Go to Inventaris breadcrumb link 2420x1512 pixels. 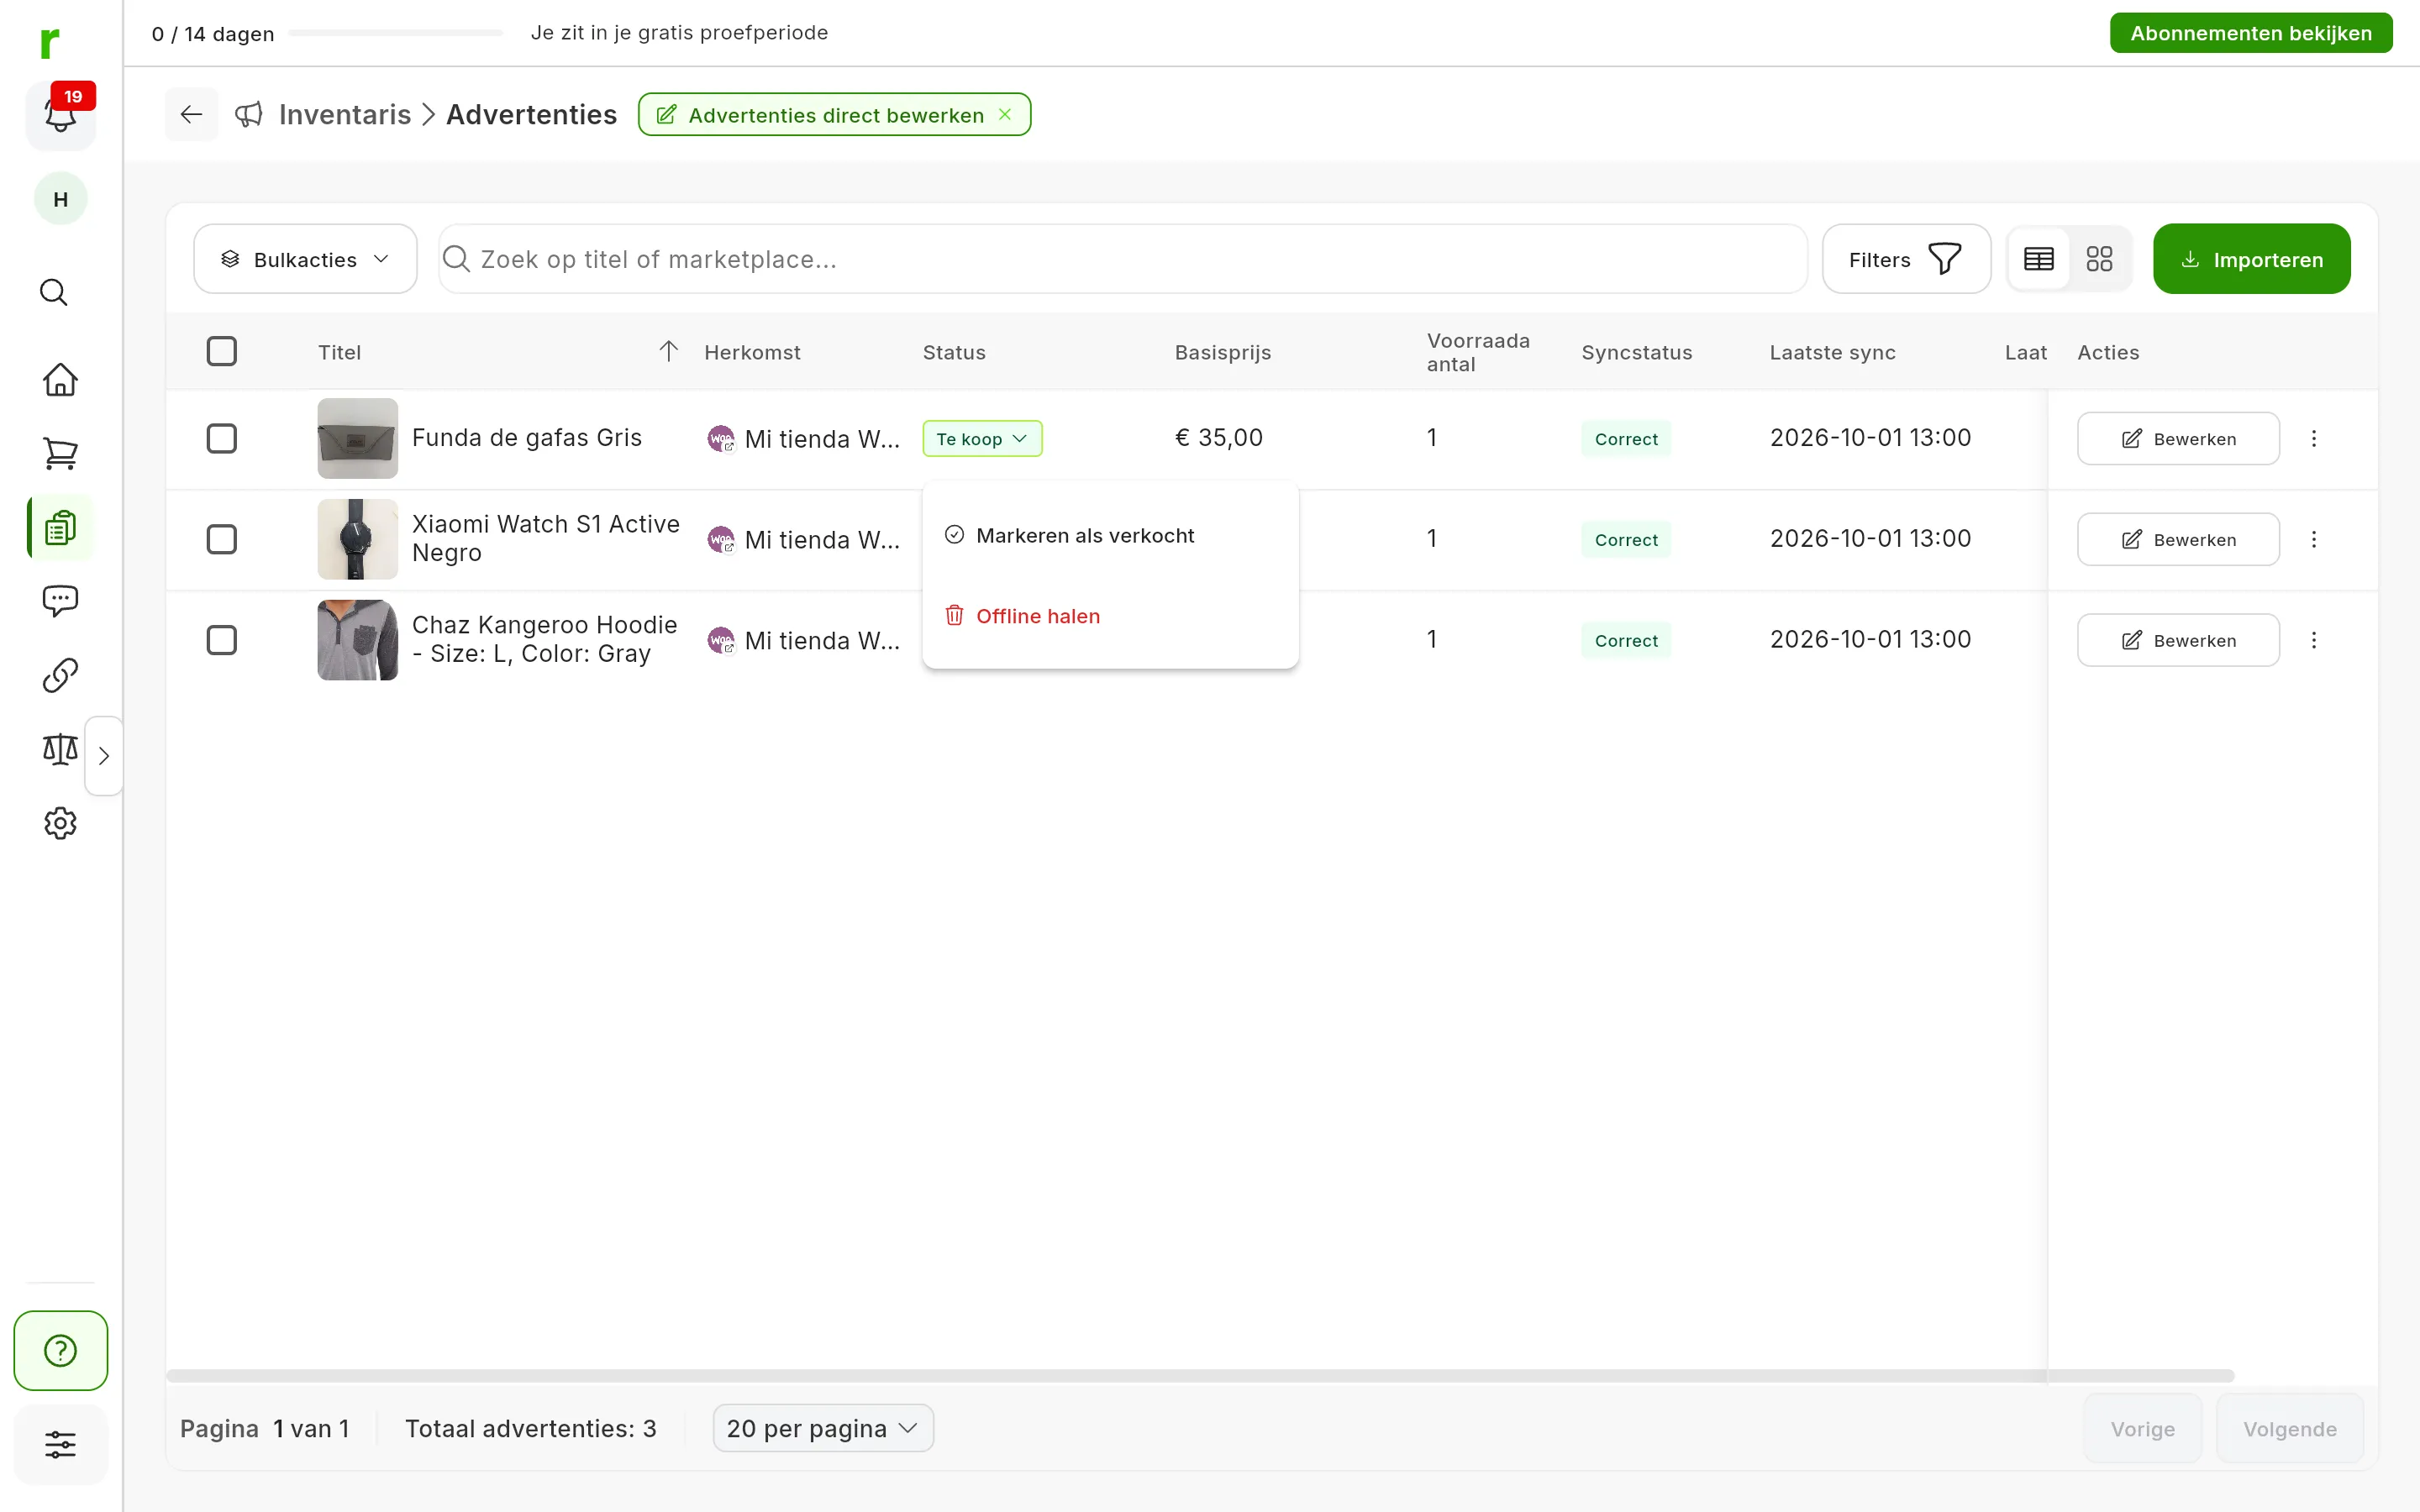(x=345, y=115)
